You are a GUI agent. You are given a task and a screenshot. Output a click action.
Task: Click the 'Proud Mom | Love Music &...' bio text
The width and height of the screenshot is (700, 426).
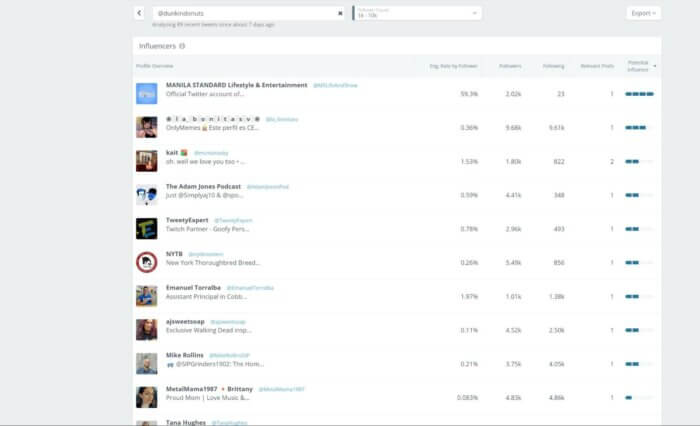pos(208,397)
